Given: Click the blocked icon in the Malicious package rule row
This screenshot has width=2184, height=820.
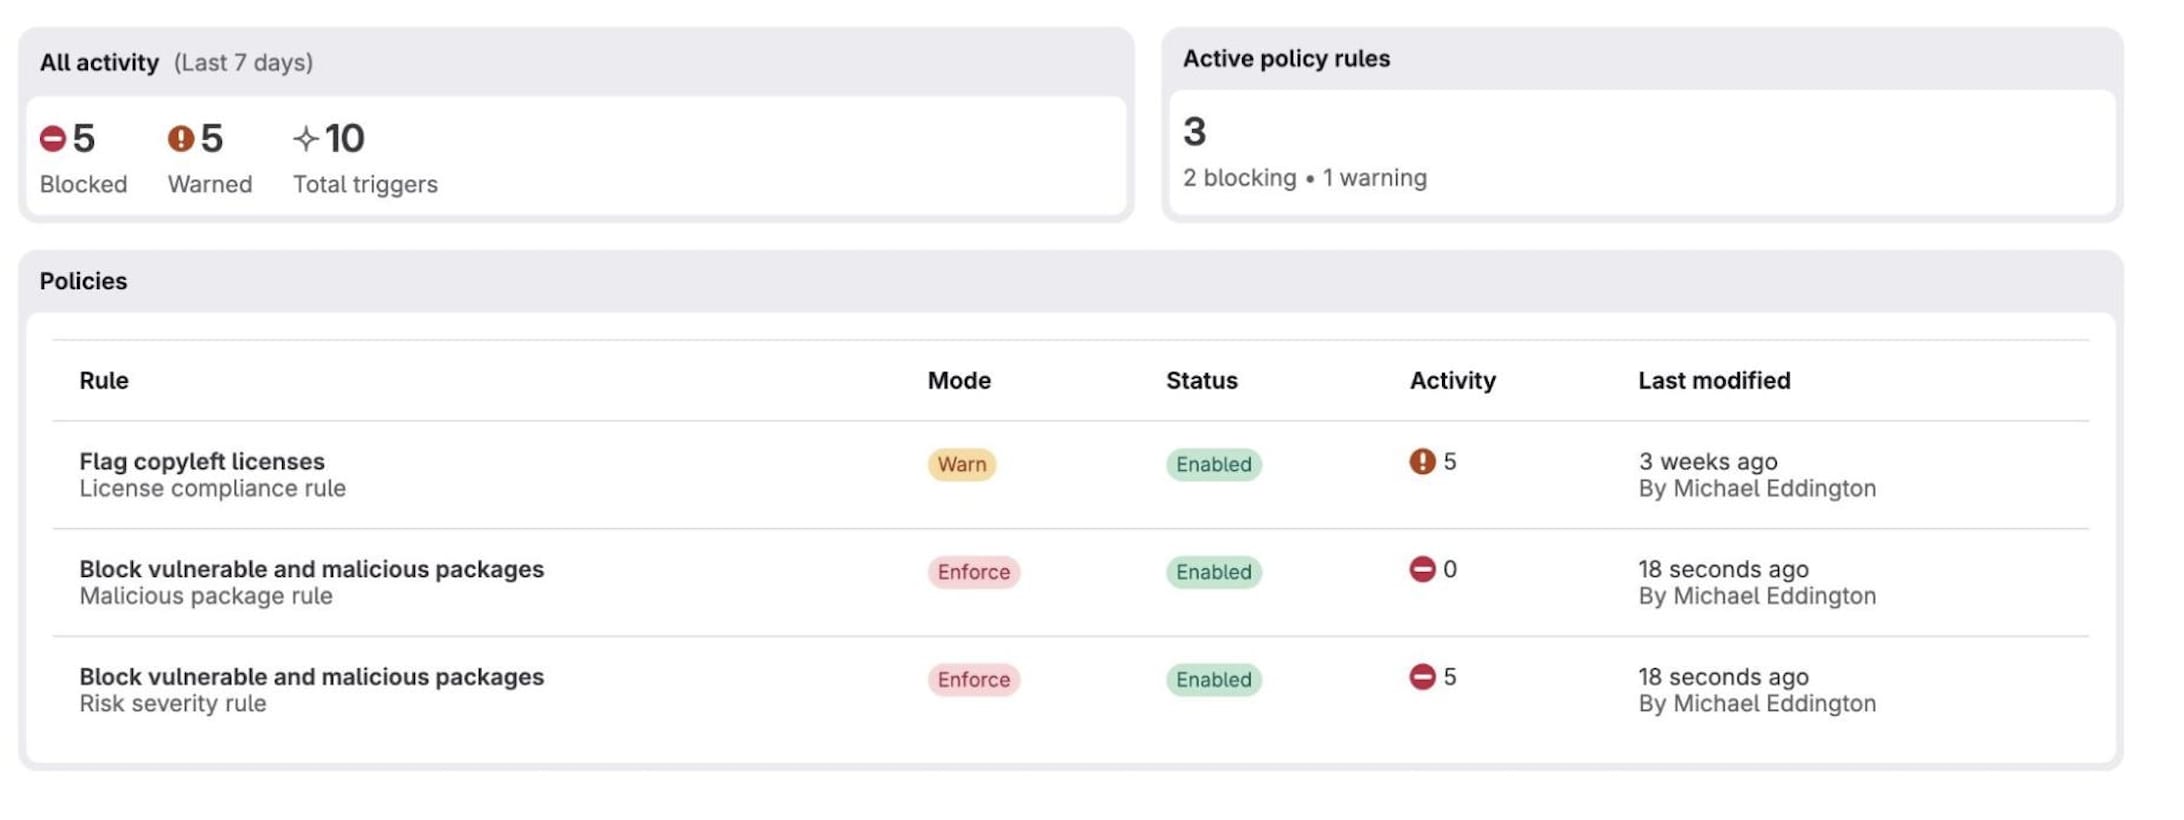Looking at the screenshot, I should (1422, 569).
